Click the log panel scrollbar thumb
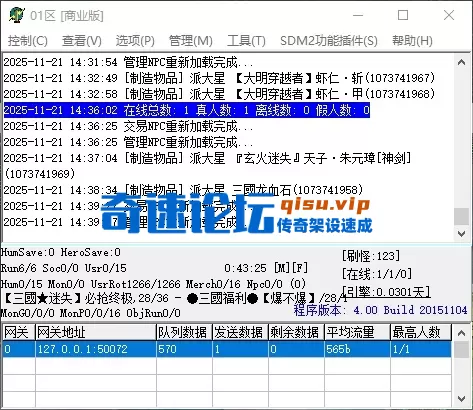 click(462, 216)
